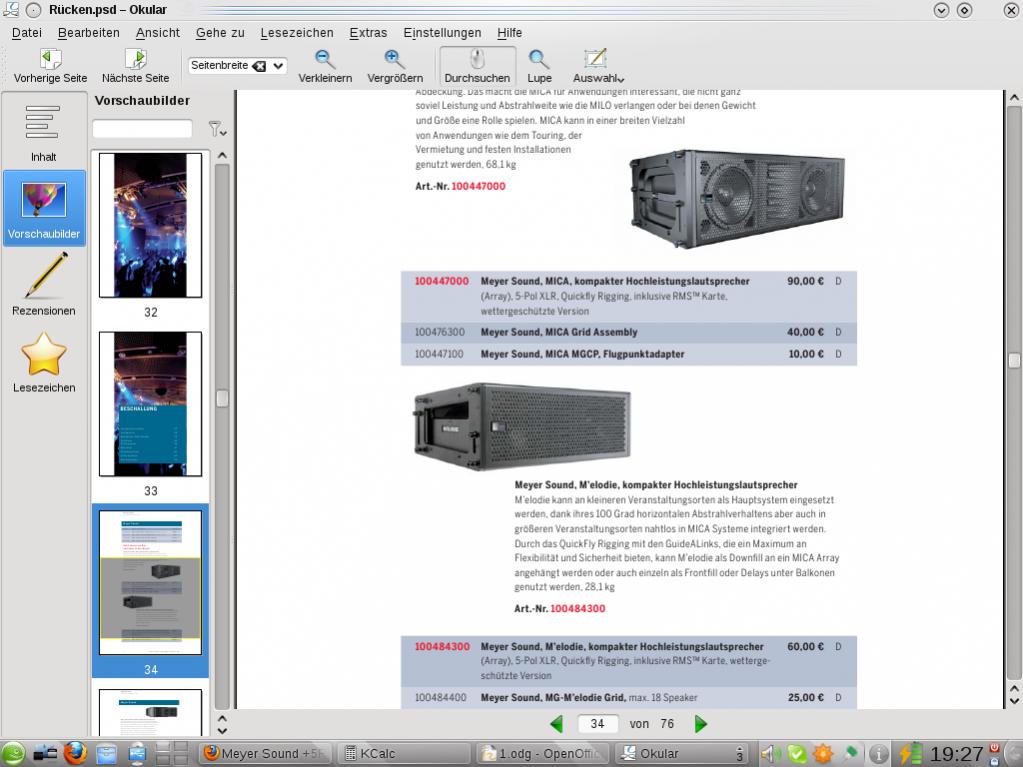
Task: Open the Okular window menu icon
Action: [x=11, y=9]
